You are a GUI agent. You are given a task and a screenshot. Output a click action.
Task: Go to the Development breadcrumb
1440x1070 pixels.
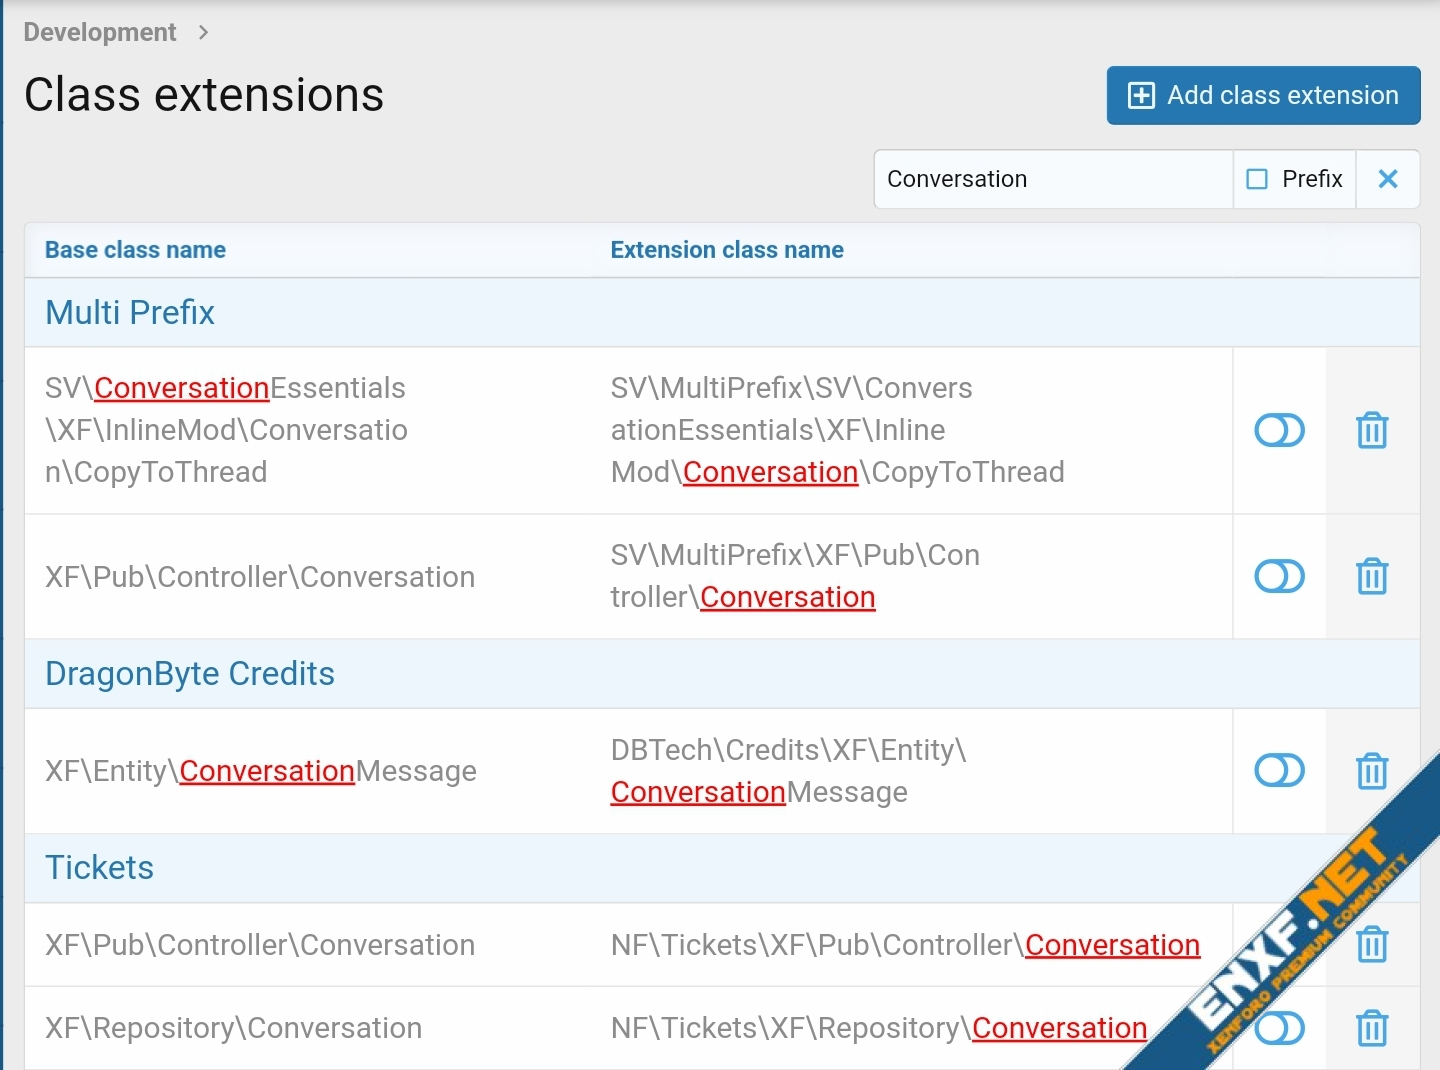tap(100, 33)
